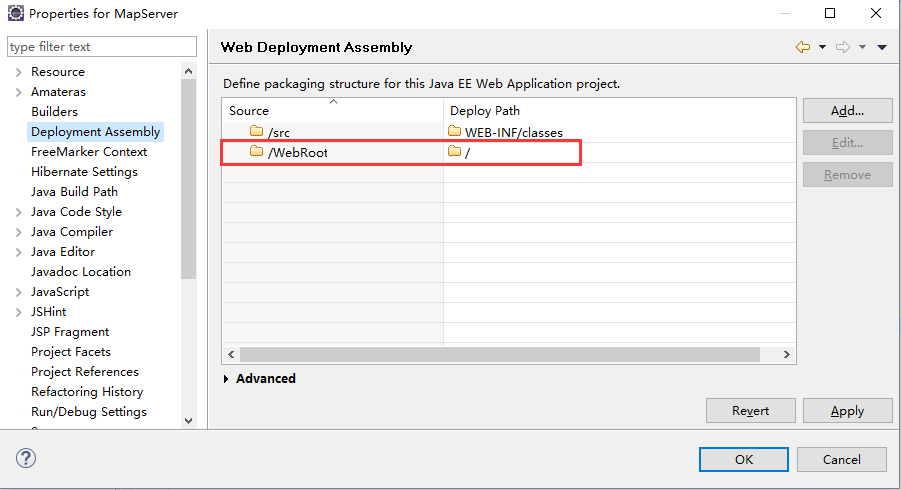Viewport: 901px width, 490px height.
Task: Expand the JavaScript tree node
Action: (18, 292)
